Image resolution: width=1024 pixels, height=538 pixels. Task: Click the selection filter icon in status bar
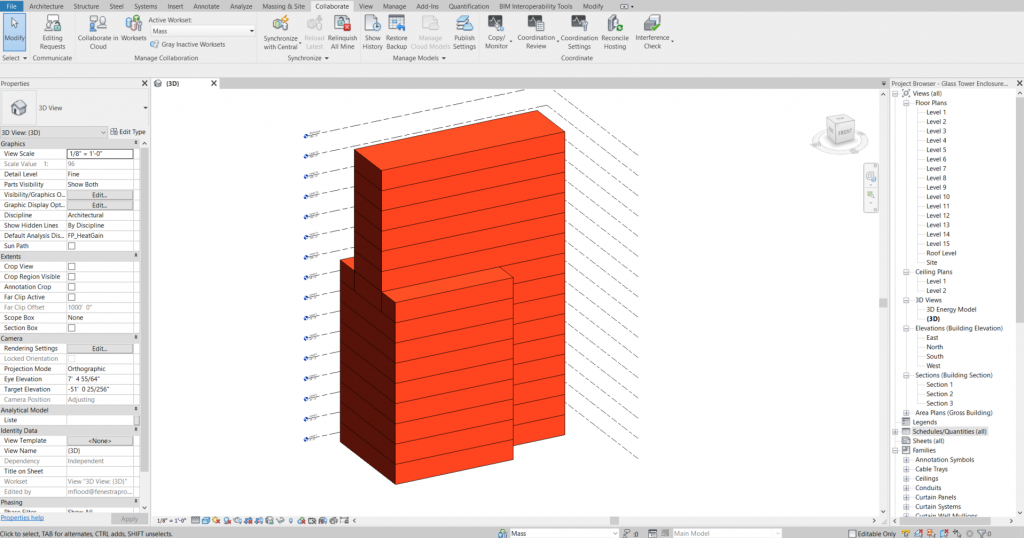tap(982, 533)
